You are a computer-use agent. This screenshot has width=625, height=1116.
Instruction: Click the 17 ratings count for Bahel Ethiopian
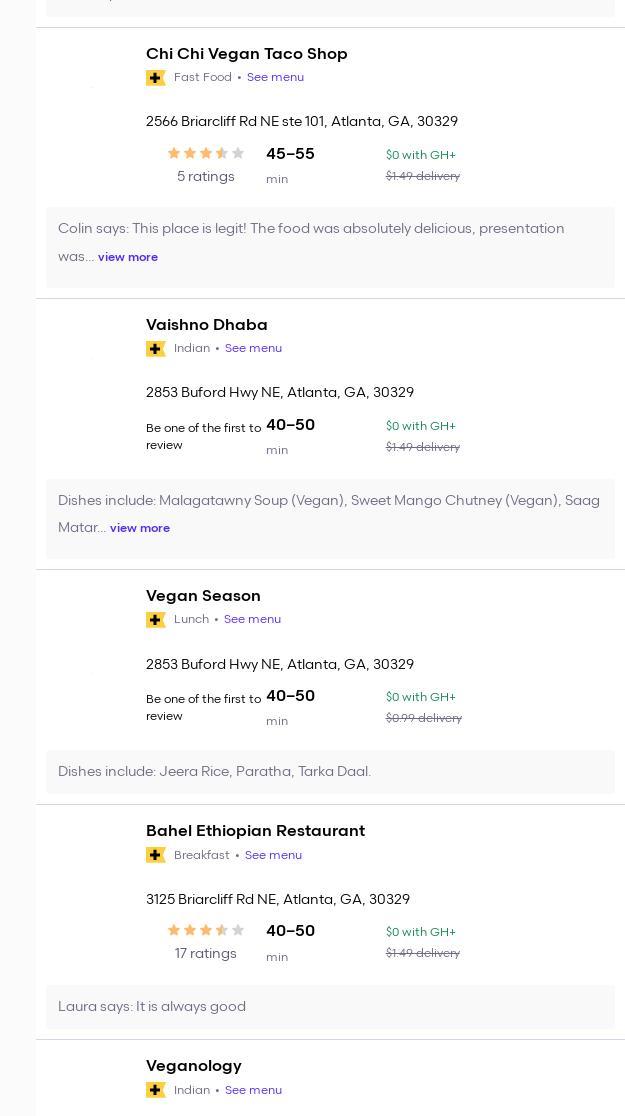coord(205,953)
